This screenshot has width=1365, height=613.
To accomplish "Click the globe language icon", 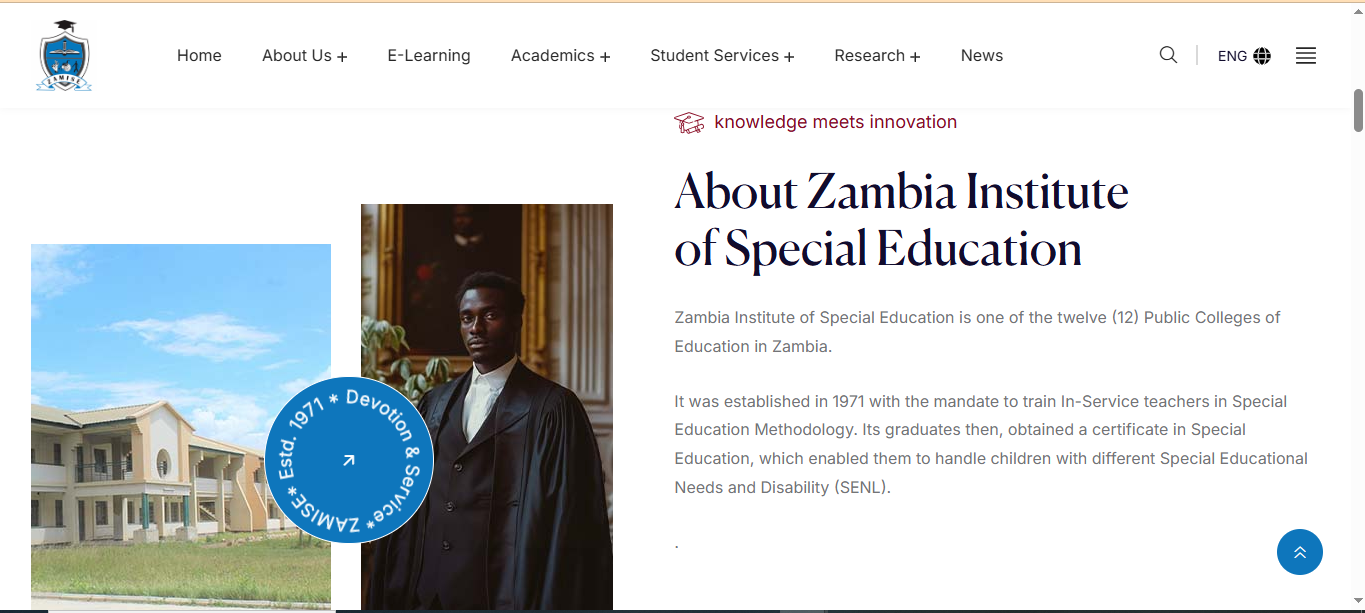I will [1262, 56].
